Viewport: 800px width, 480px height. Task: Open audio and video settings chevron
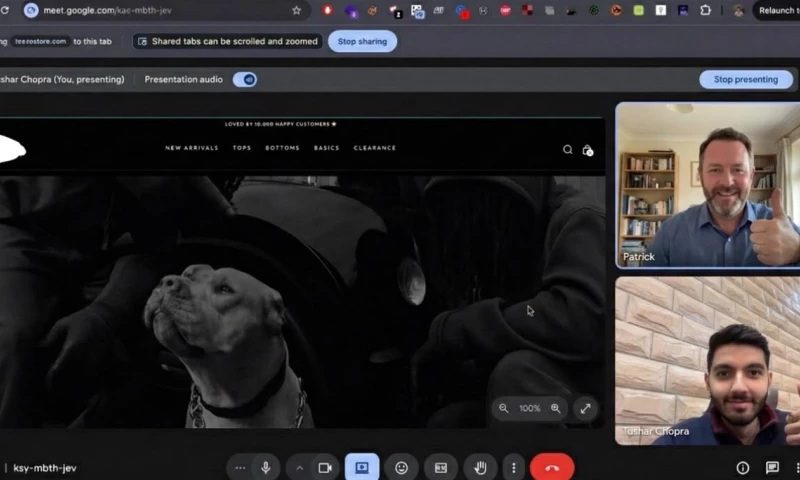[299, 467]
